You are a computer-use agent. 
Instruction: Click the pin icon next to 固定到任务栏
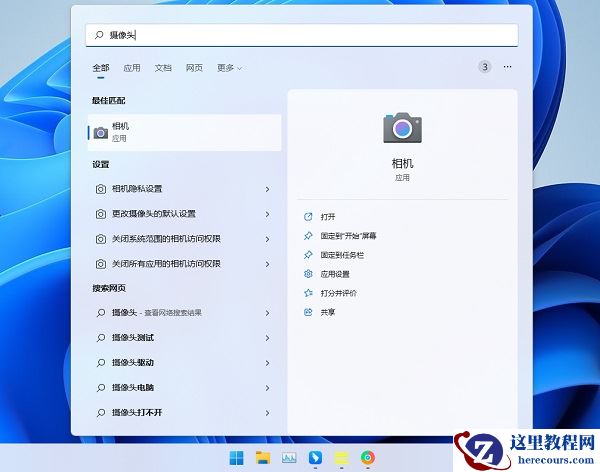coord(308,255)
